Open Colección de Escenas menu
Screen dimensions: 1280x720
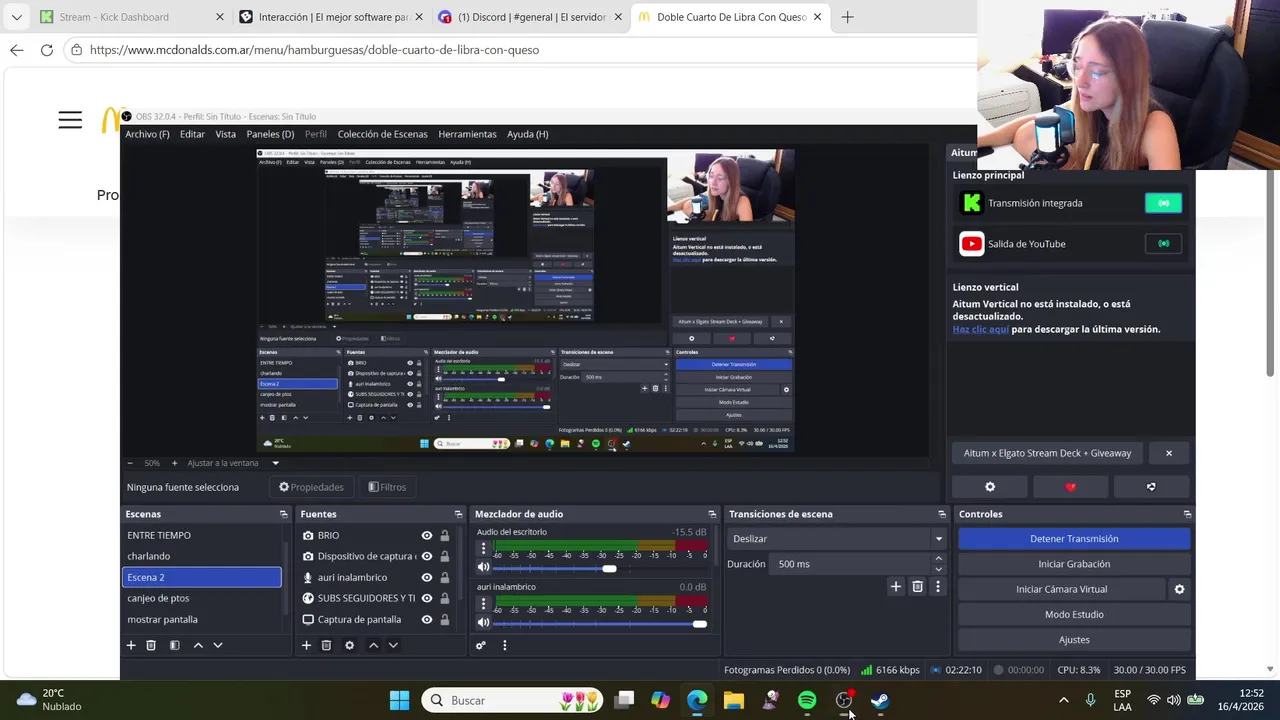point(382,134)
